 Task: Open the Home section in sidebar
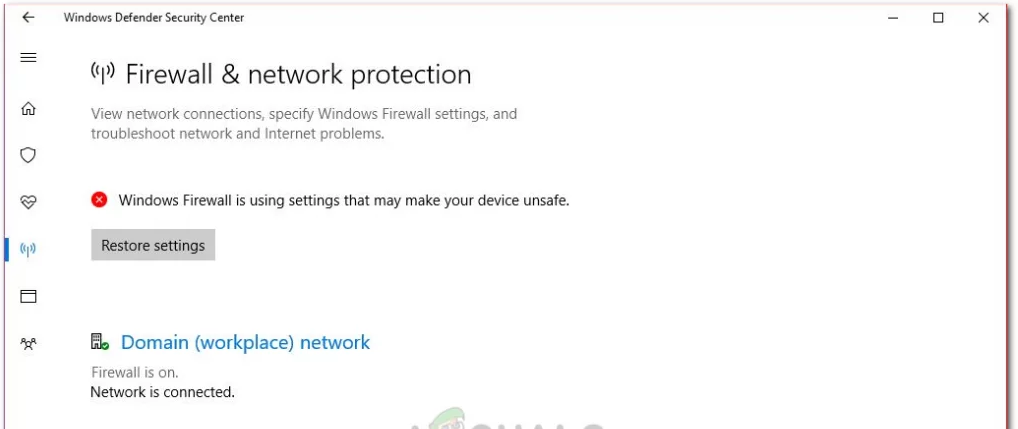pos(28,108)
